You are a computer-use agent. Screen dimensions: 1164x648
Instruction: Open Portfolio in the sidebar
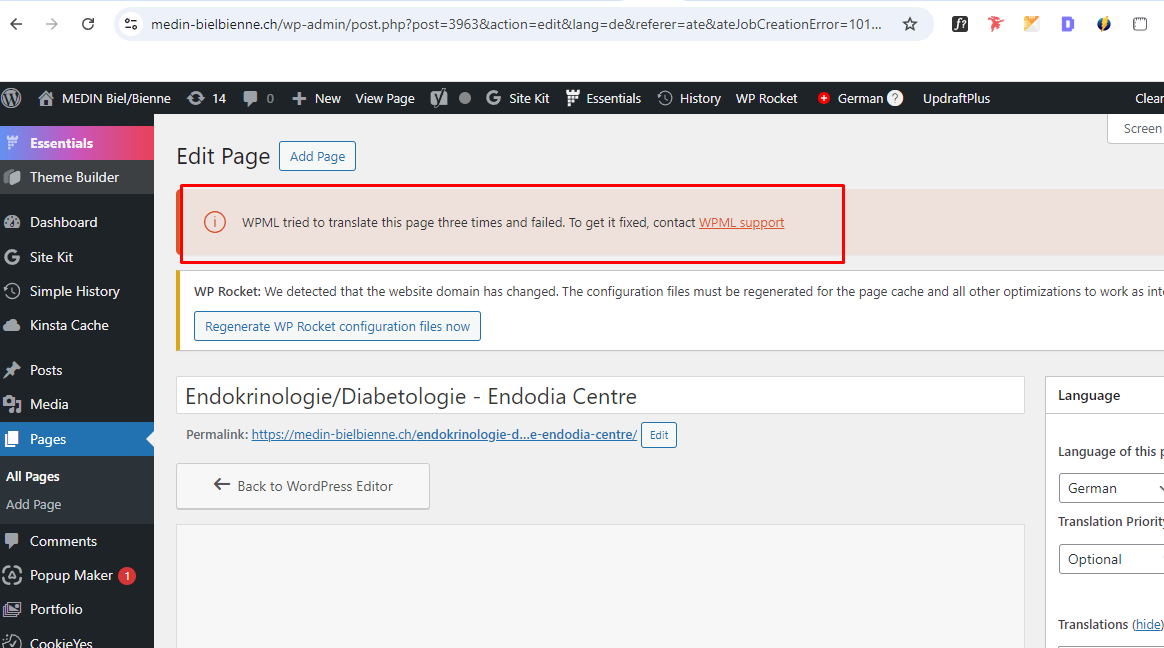pyautogui.click(x=76, y=609)
